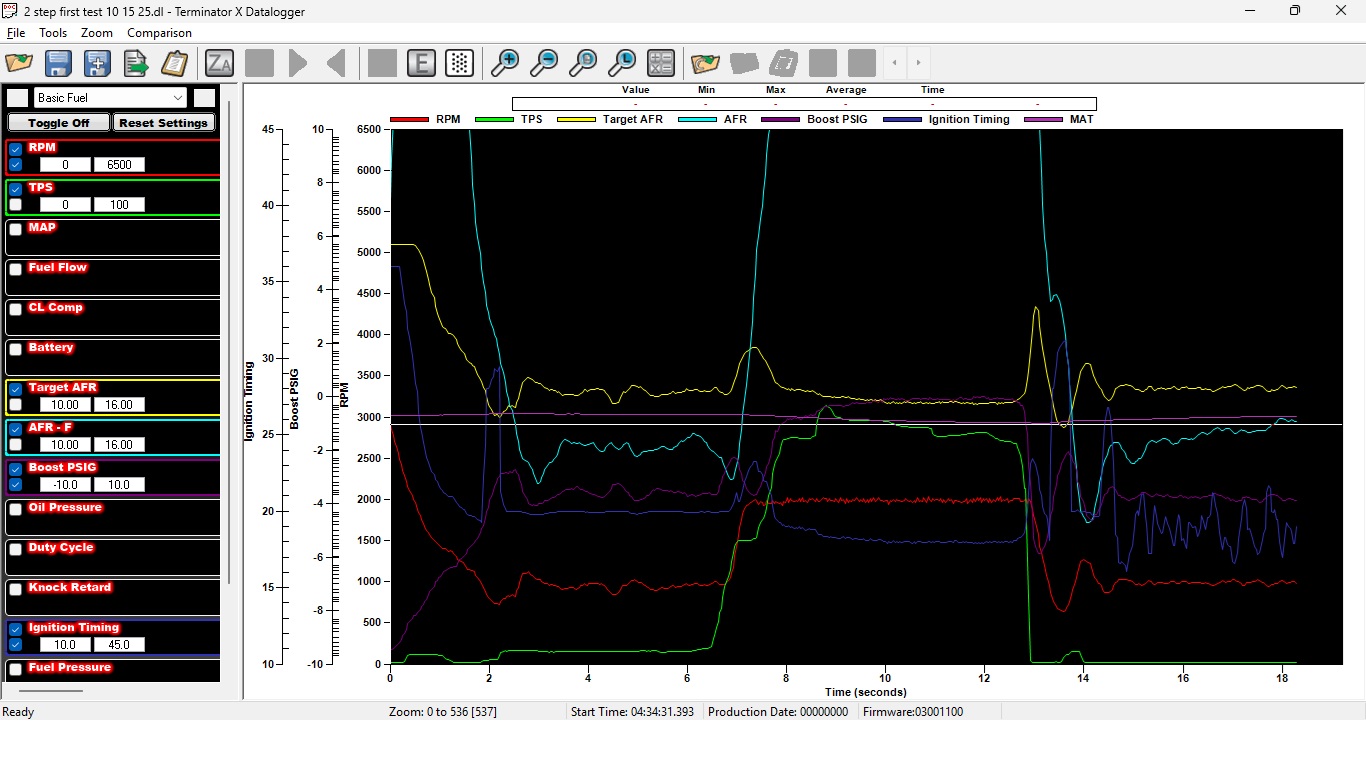Click the zoom in magnifier icon
The width and height of the screenshot is (1366, 770).
coord(505,63)
